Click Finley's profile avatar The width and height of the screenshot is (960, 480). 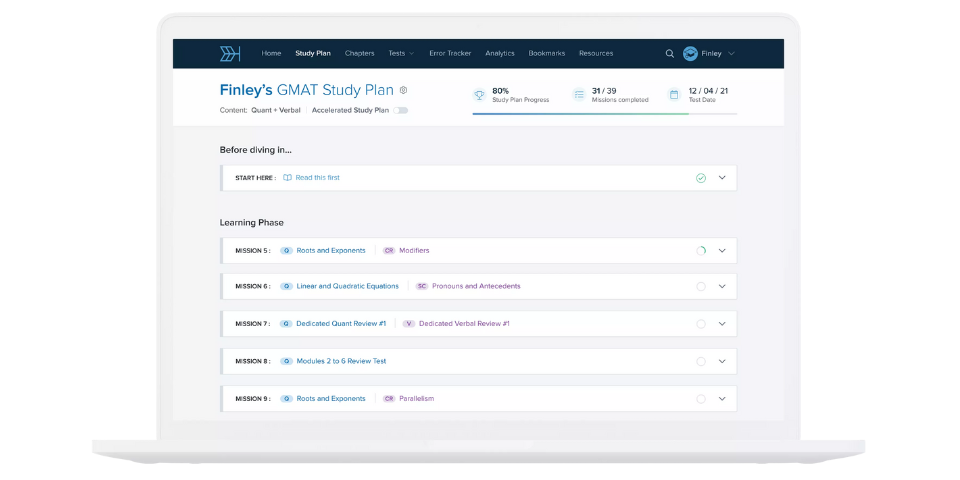click(690, 54)
